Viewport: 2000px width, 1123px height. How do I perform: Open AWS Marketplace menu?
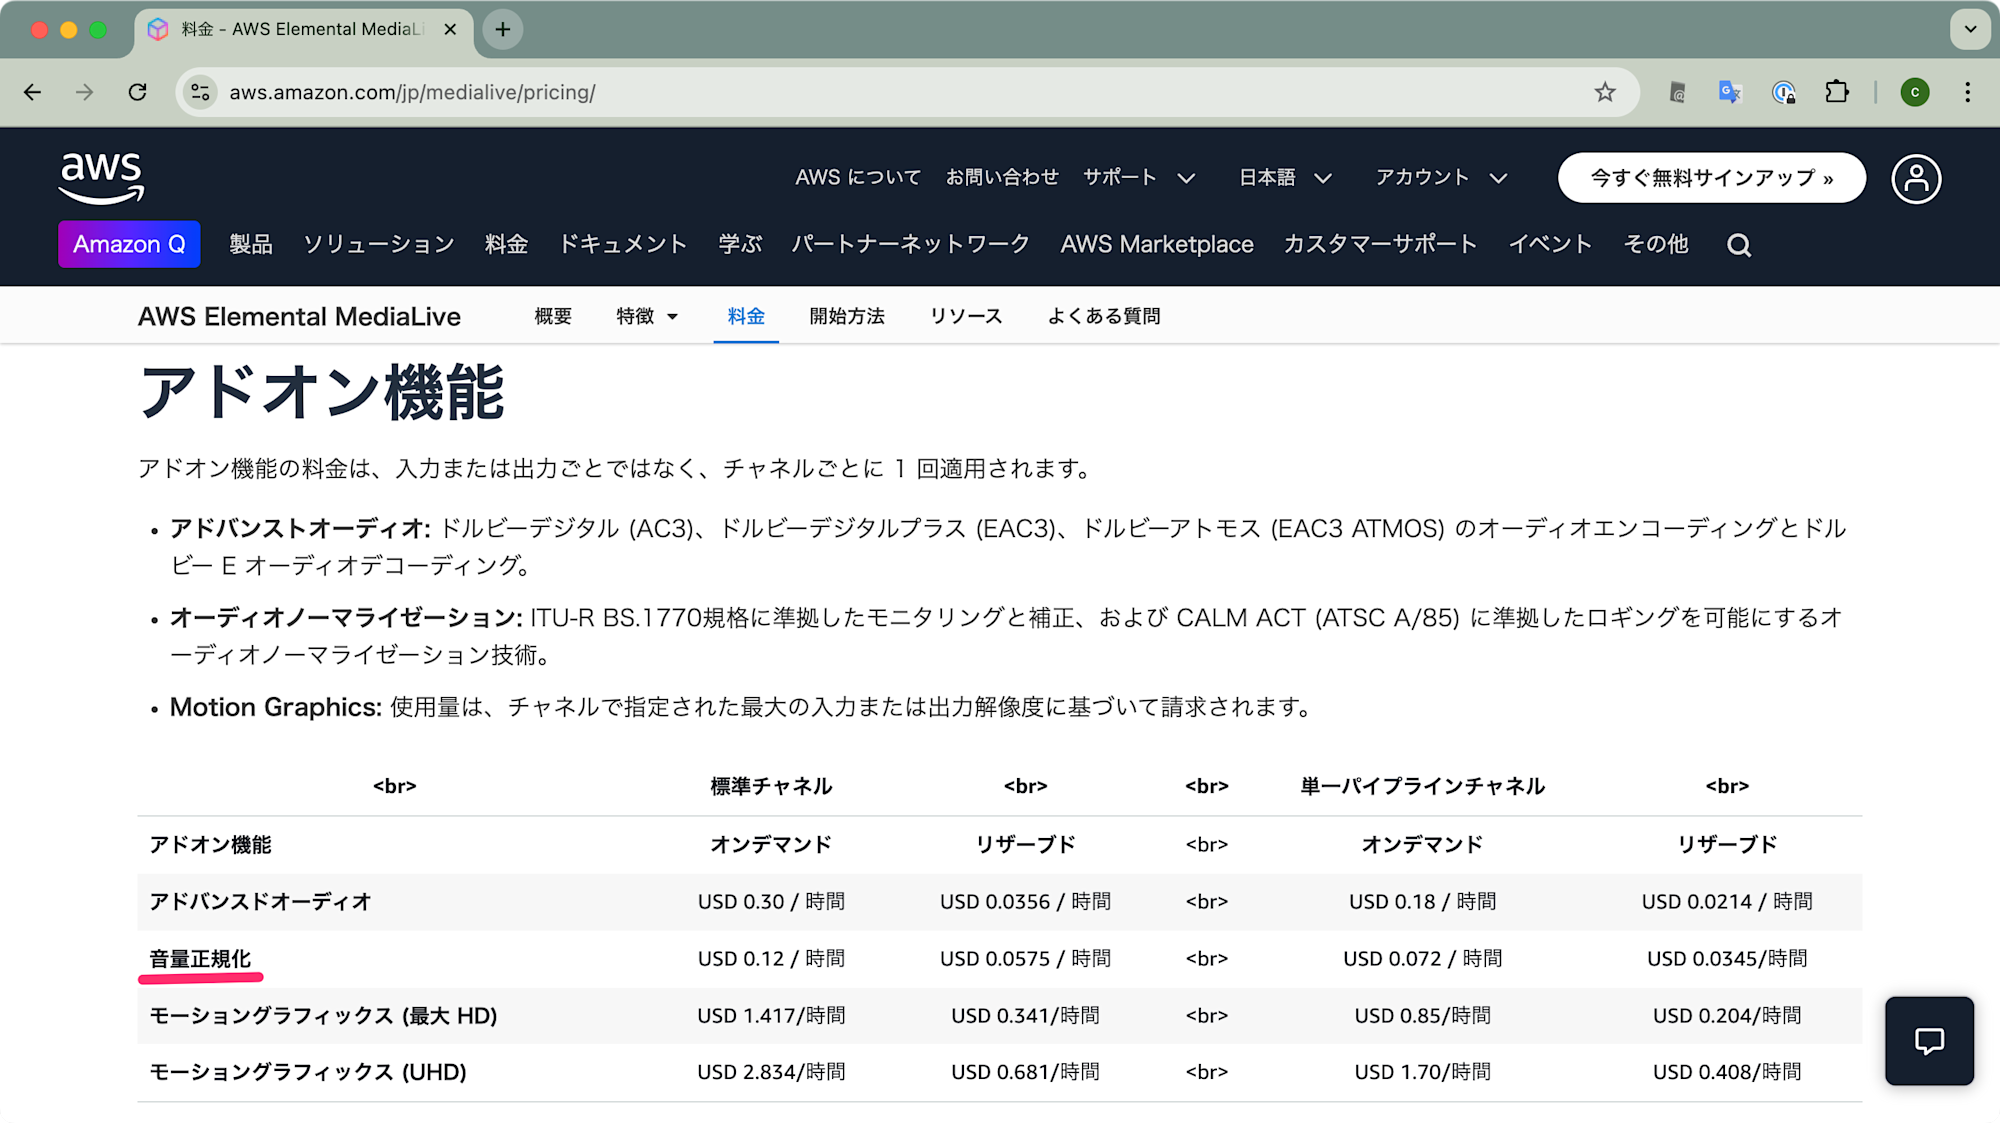1157,244
